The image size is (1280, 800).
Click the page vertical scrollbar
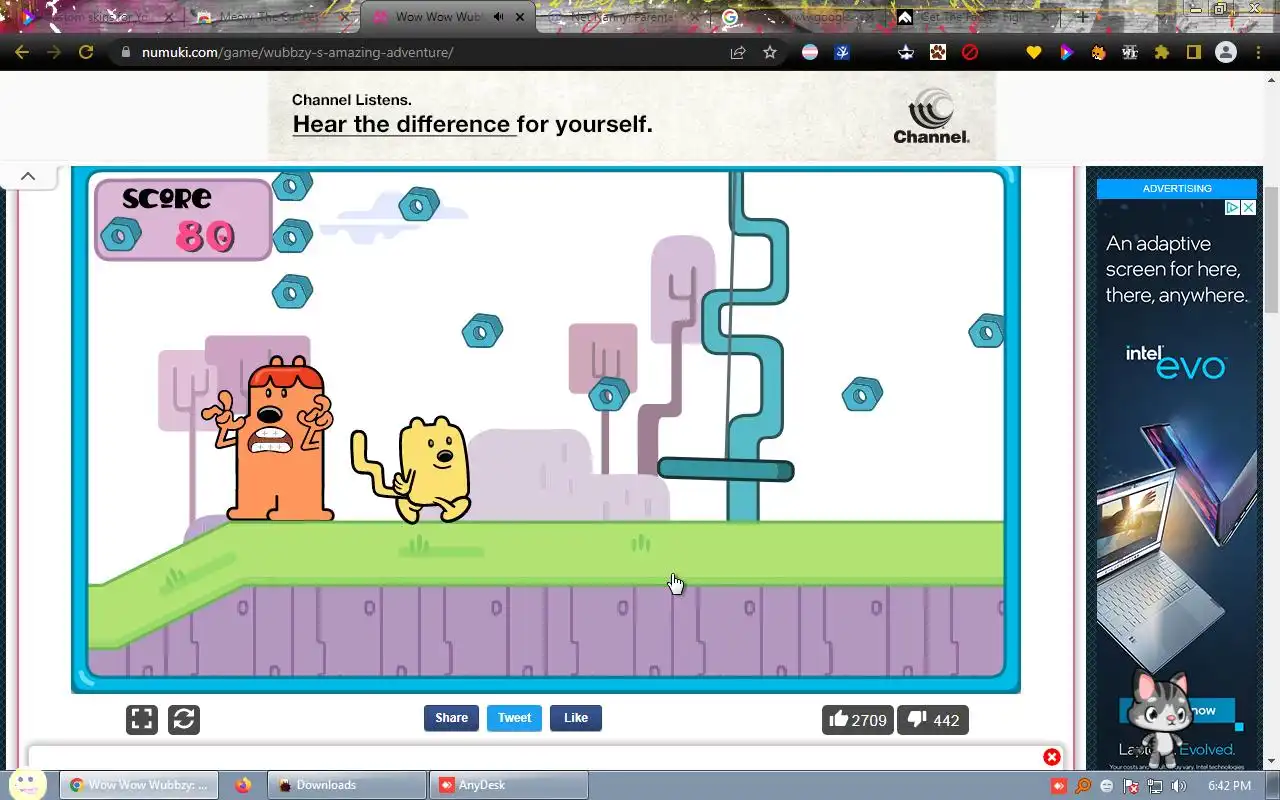point(1271,250)
